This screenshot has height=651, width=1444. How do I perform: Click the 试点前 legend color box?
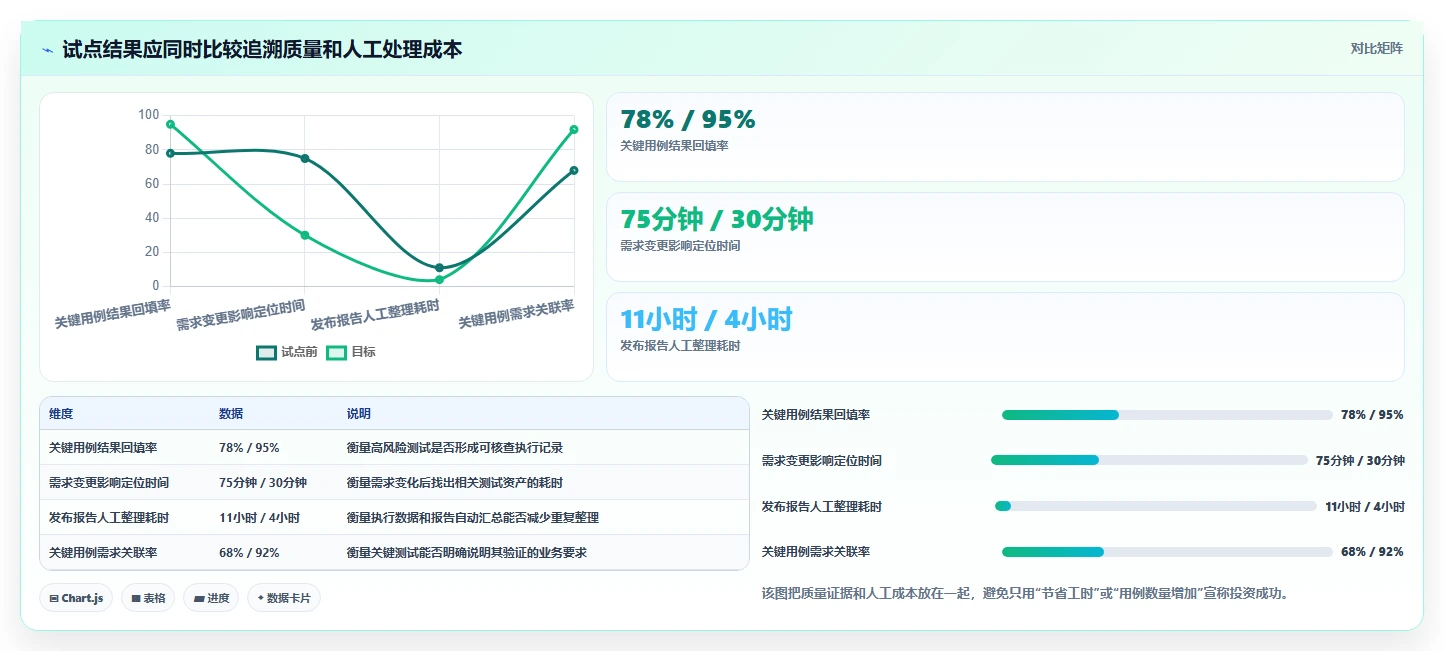tap(266, 352)
